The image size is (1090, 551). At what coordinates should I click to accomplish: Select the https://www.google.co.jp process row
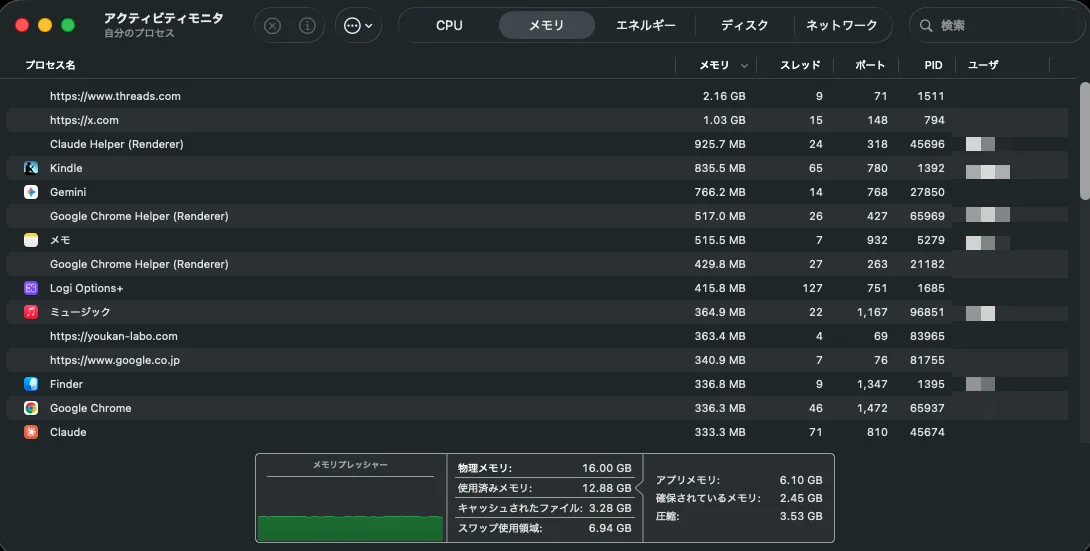coord(537,360)
